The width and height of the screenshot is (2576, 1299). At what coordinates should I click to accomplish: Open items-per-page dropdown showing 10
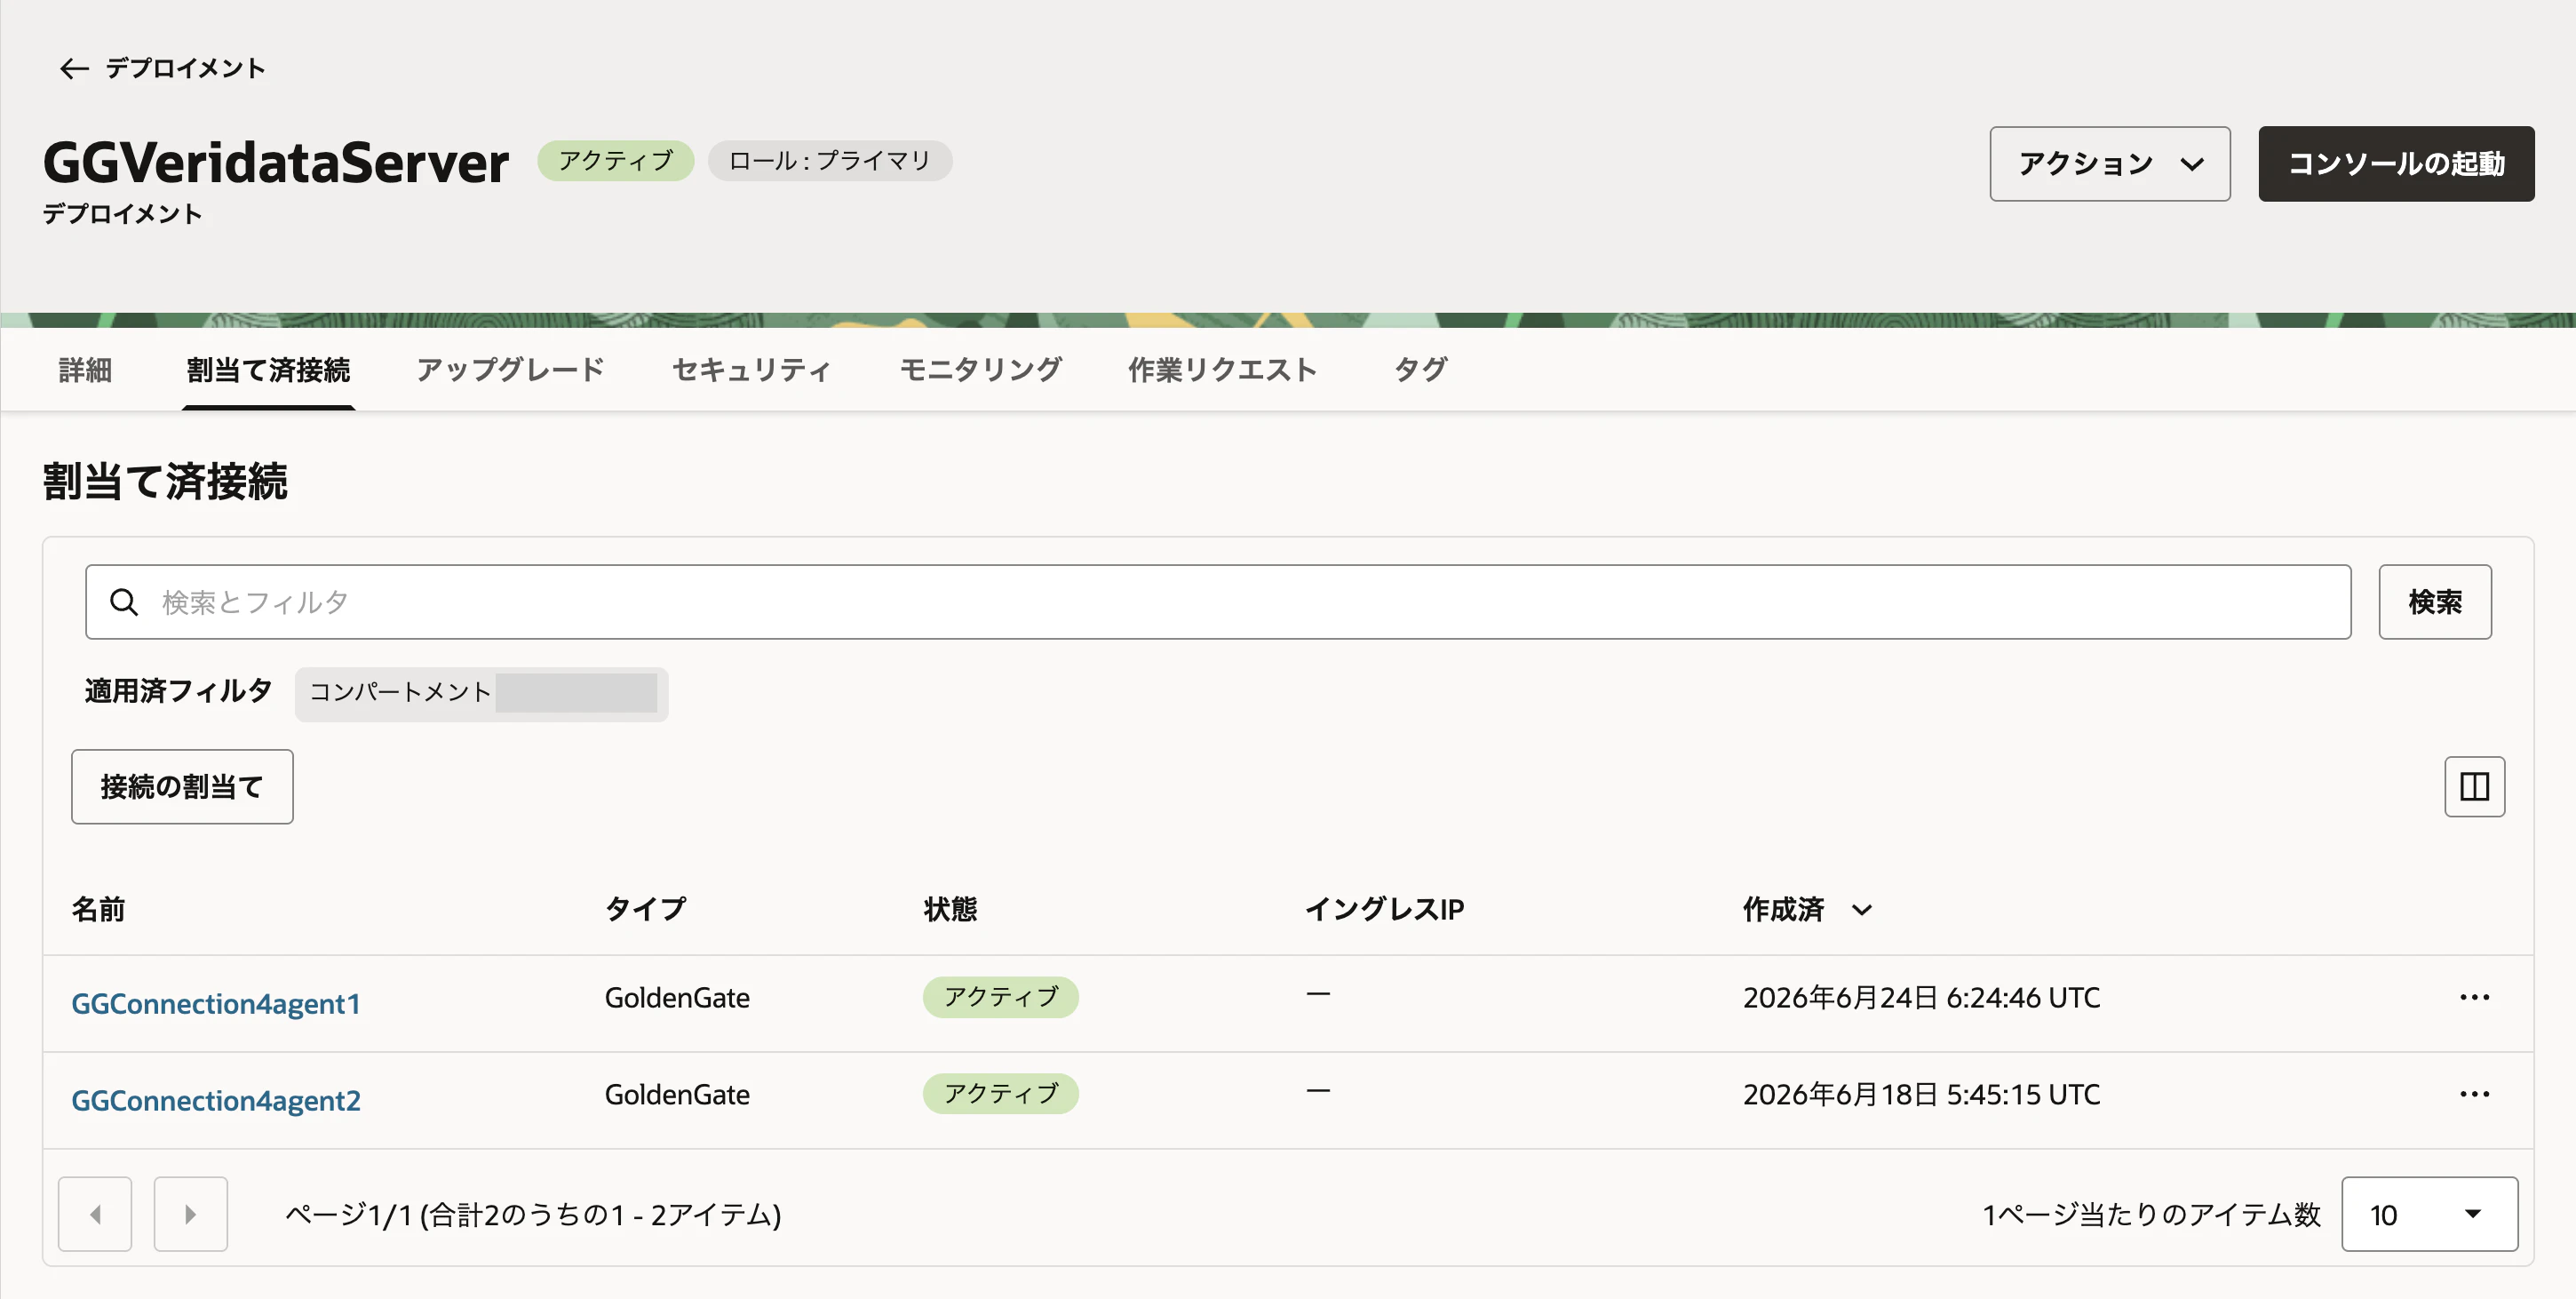click(2429, 1214)
